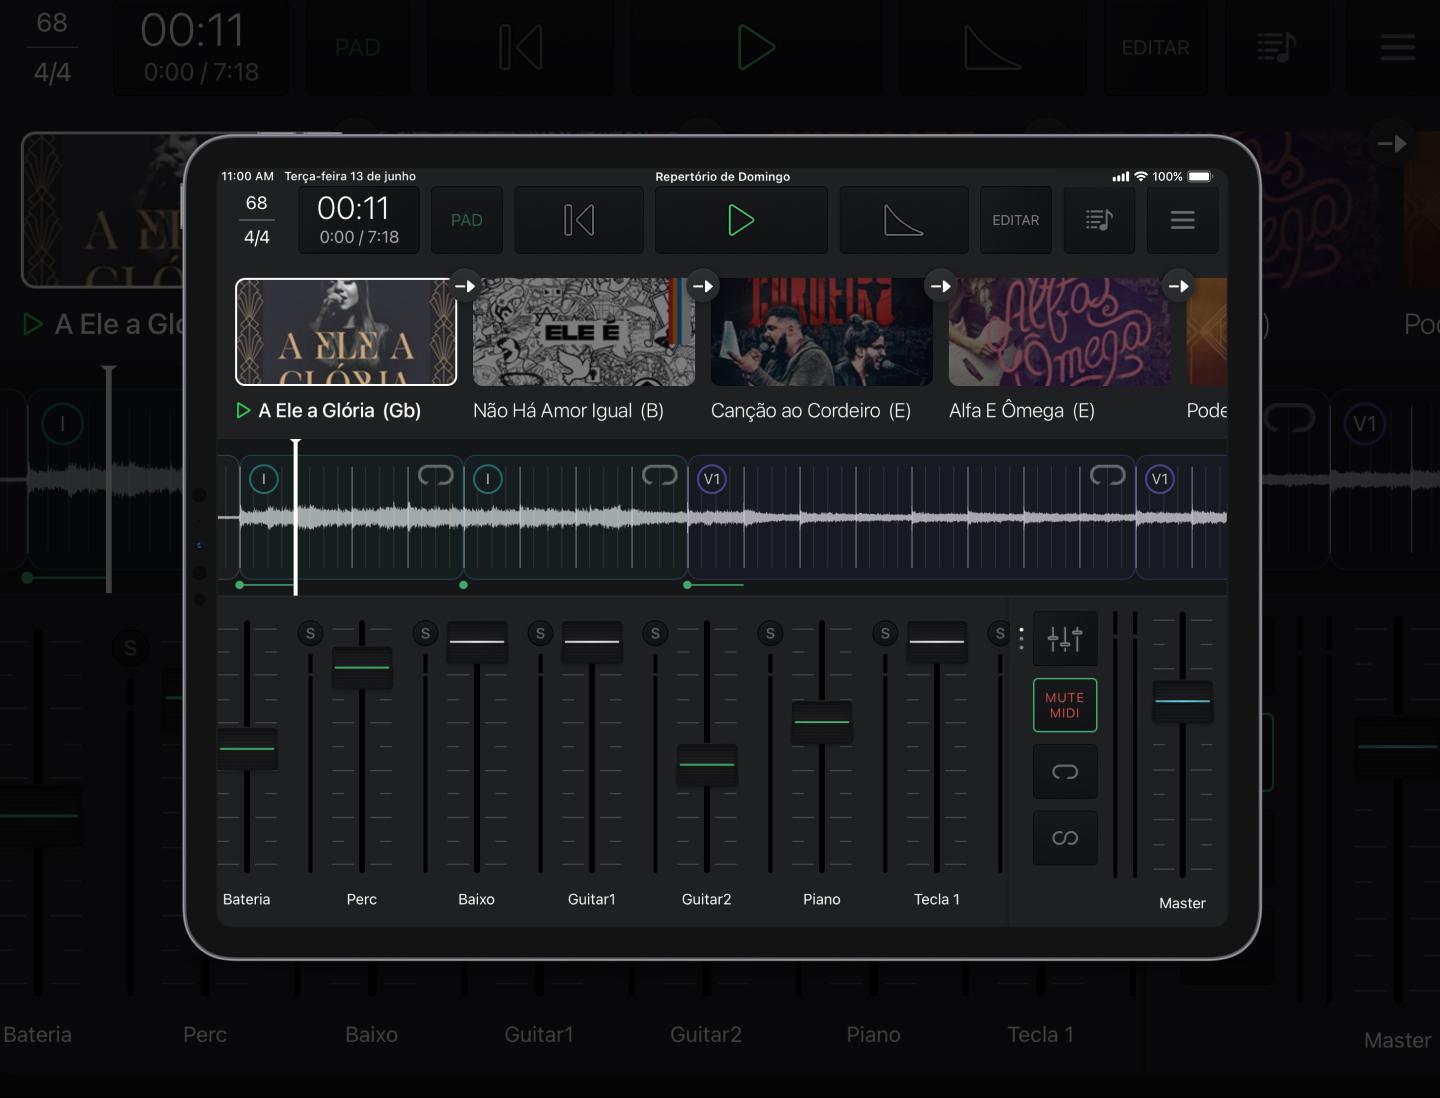Viewport: 1440px width, 1098px height.
Task: Open the song list icon in the toolbar
Action: coord(1098,220)
